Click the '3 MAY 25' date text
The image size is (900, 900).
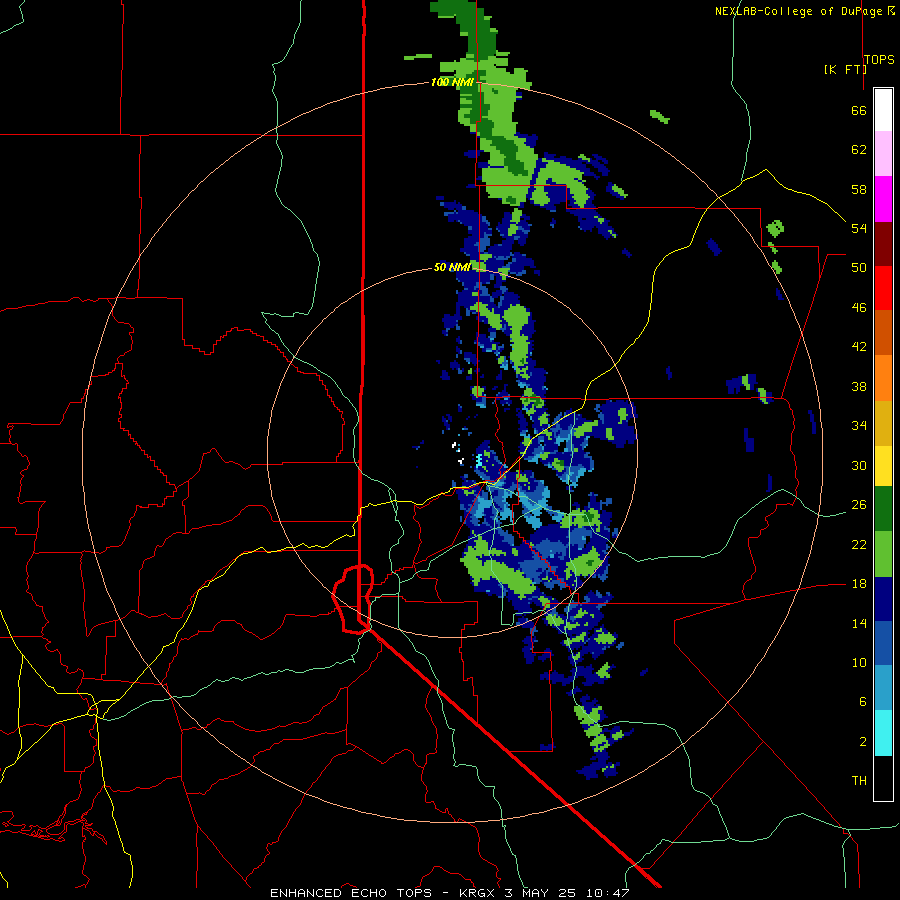[542, 893]
